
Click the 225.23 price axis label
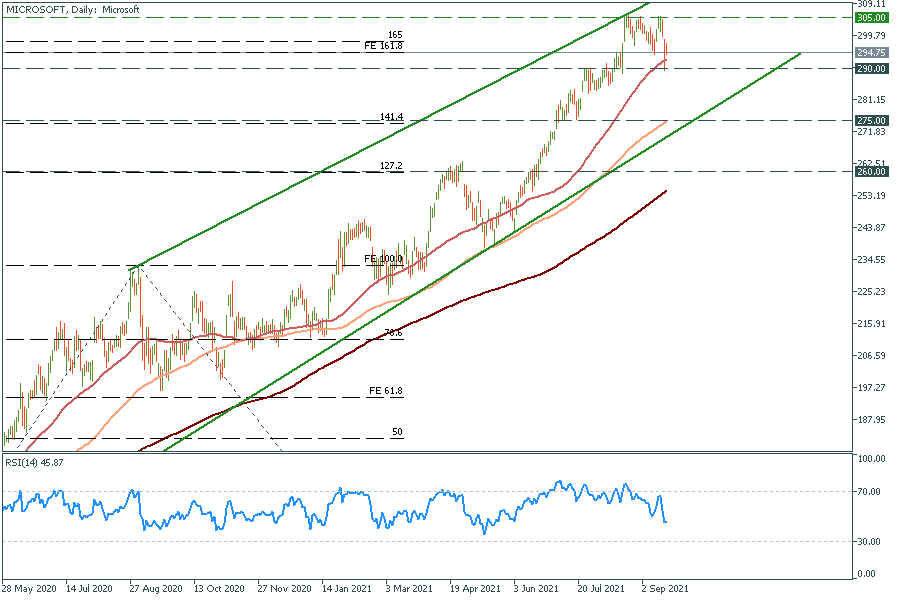click(x=871, y=292)
